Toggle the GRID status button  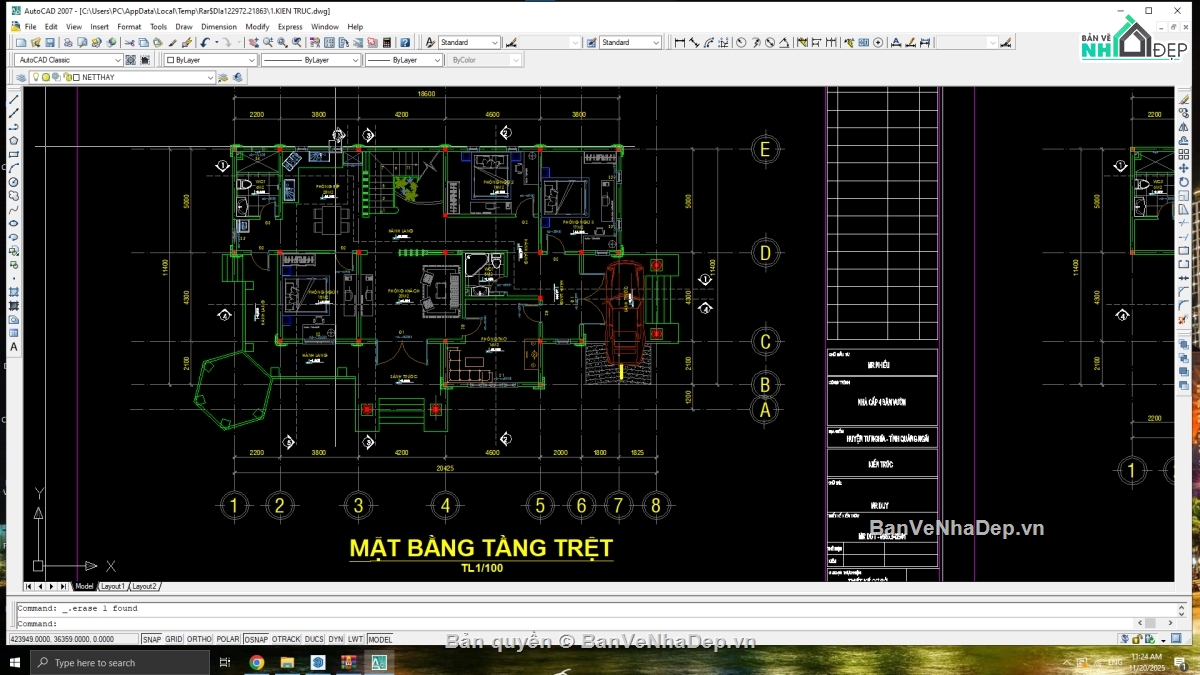pos(174,639)
